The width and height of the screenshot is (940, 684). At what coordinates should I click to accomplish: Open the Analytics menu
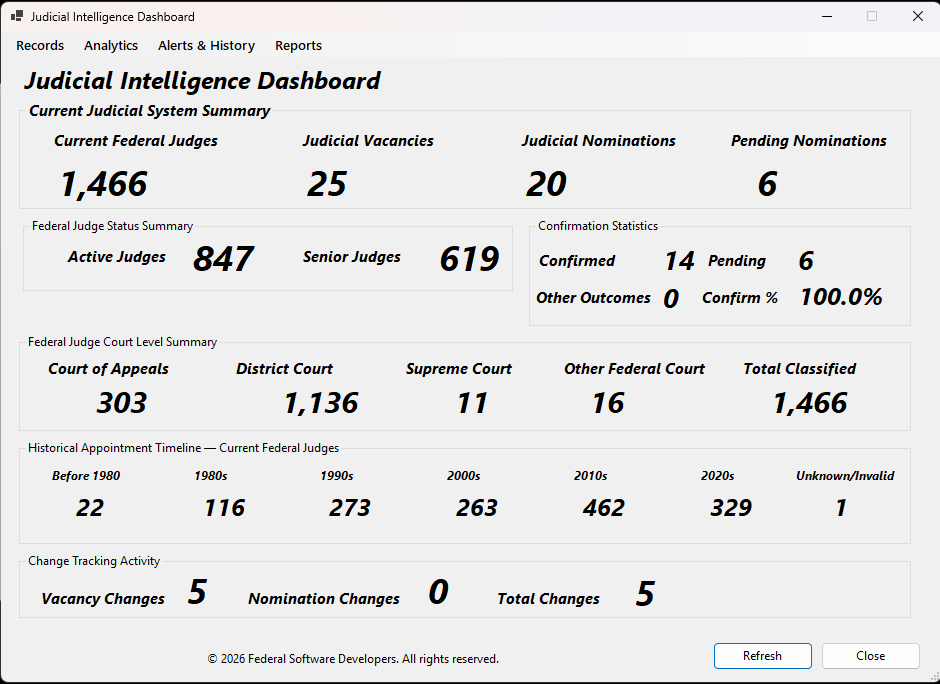(111, 46)
